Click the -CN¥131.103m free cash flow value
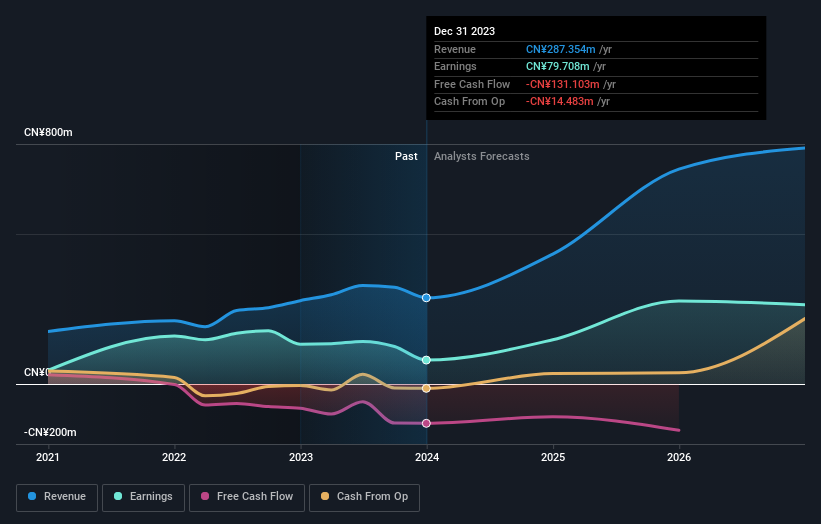Image resolution: width=821 pixels, height=524 pixels. coord(563,84)
